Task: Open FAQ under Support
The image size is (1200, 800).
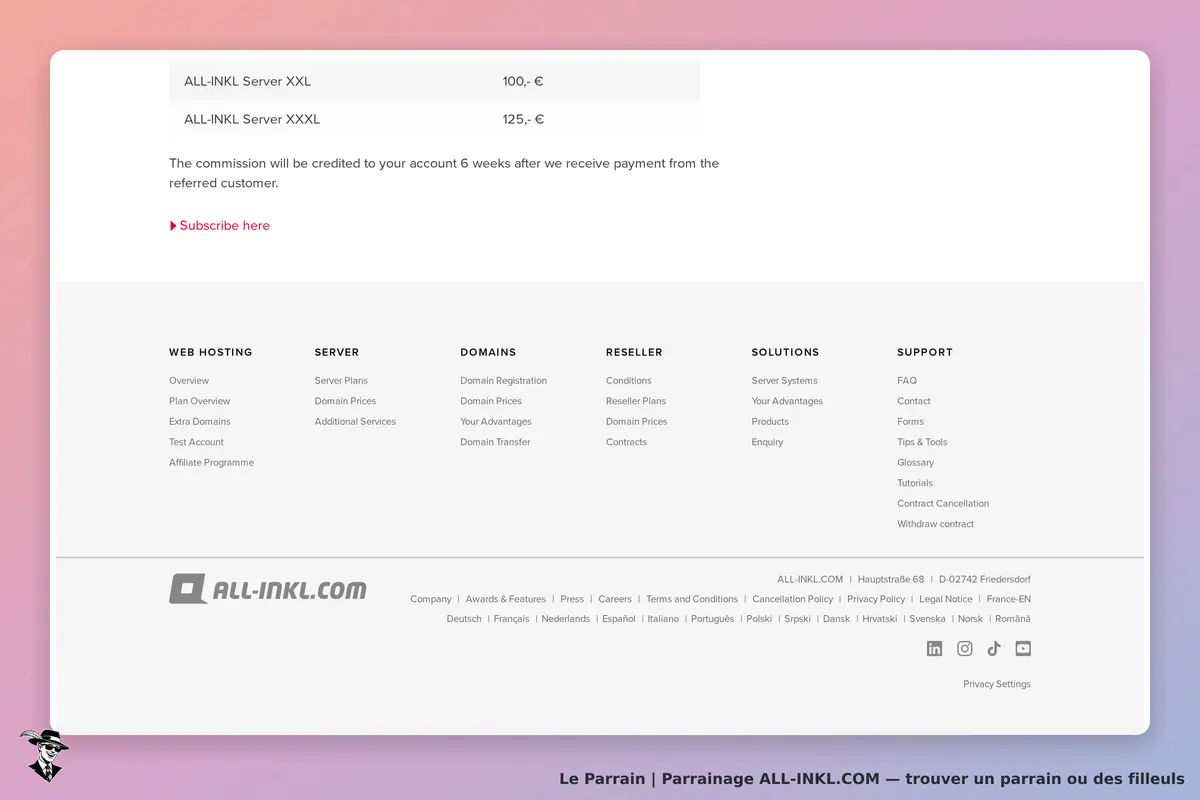Action: pos(907,381)
